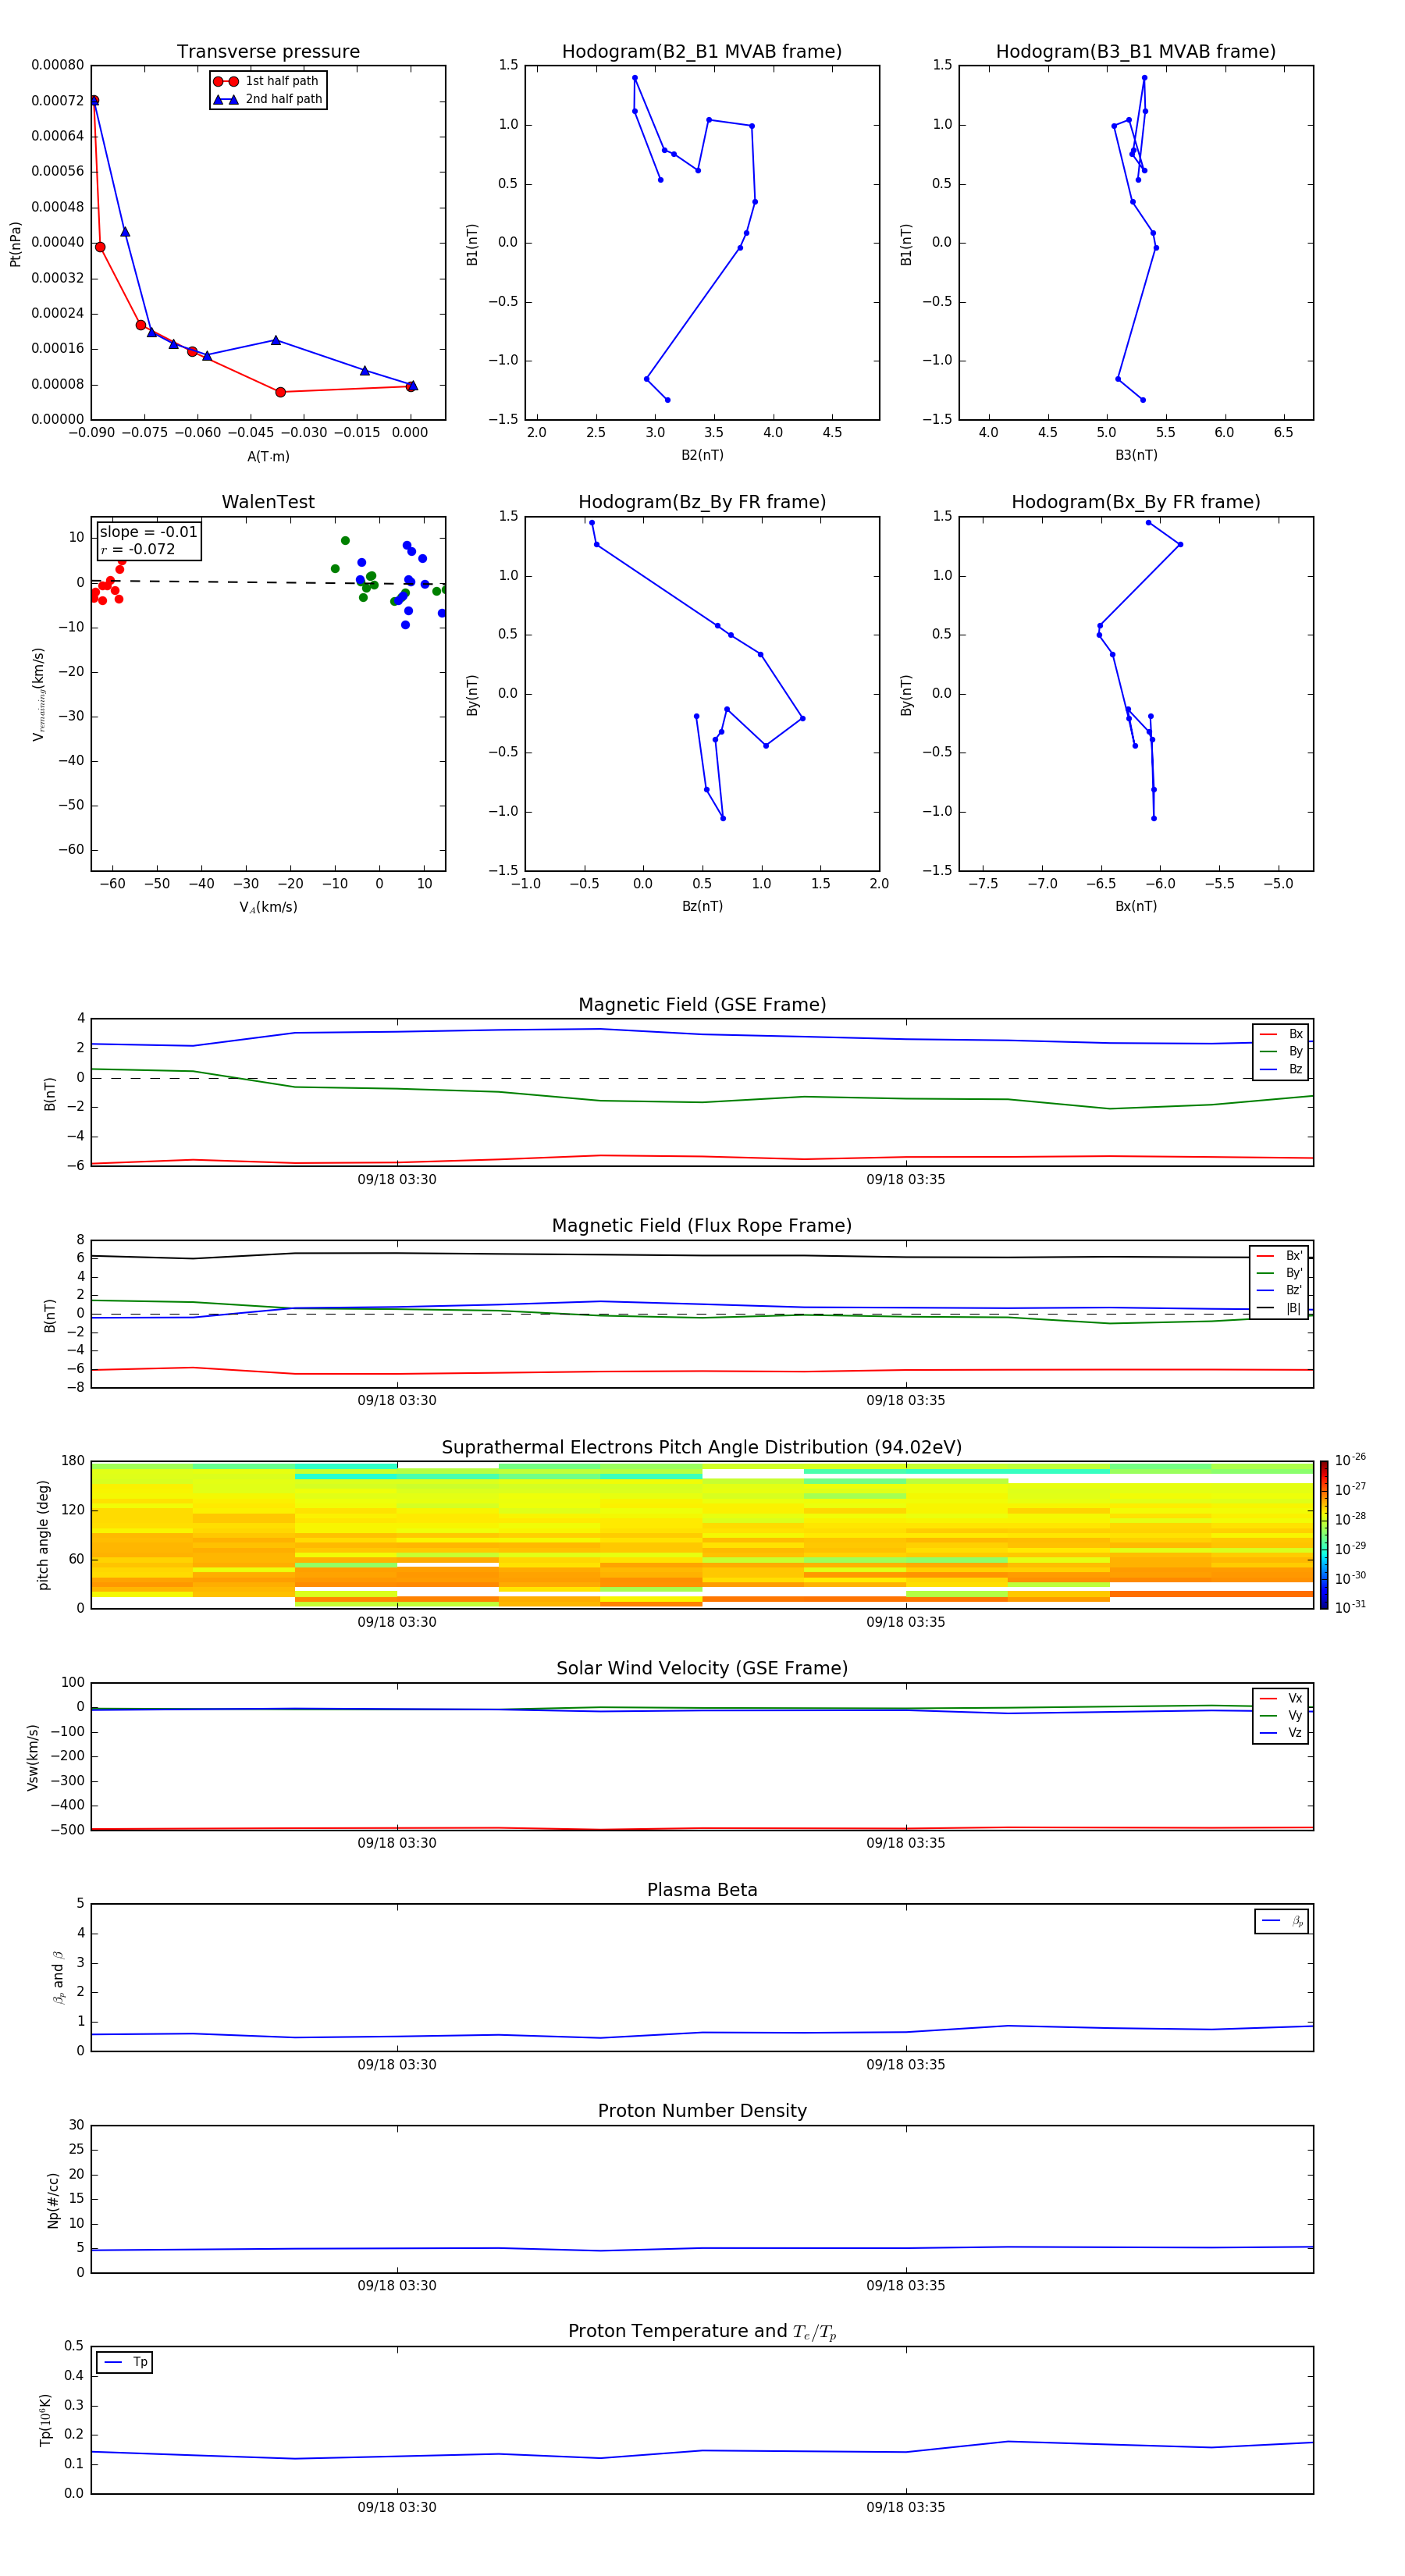1405x2576 pixels.
Task: Click '09/18 03:30' tick under GSE magnetic field
Action: point(397,1180)
